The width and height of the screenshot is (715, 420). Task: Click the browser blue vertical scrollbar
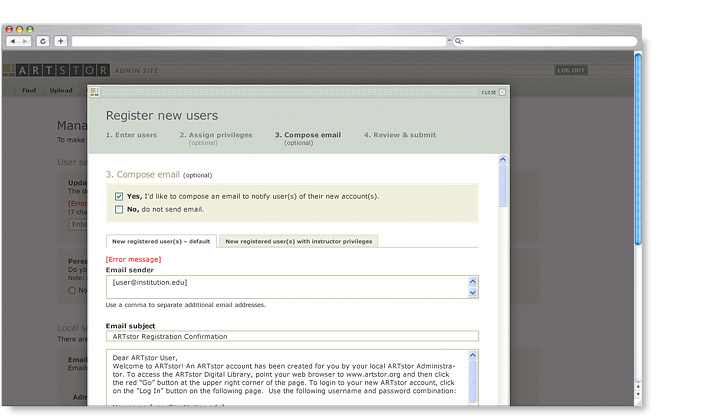(638, 149)
